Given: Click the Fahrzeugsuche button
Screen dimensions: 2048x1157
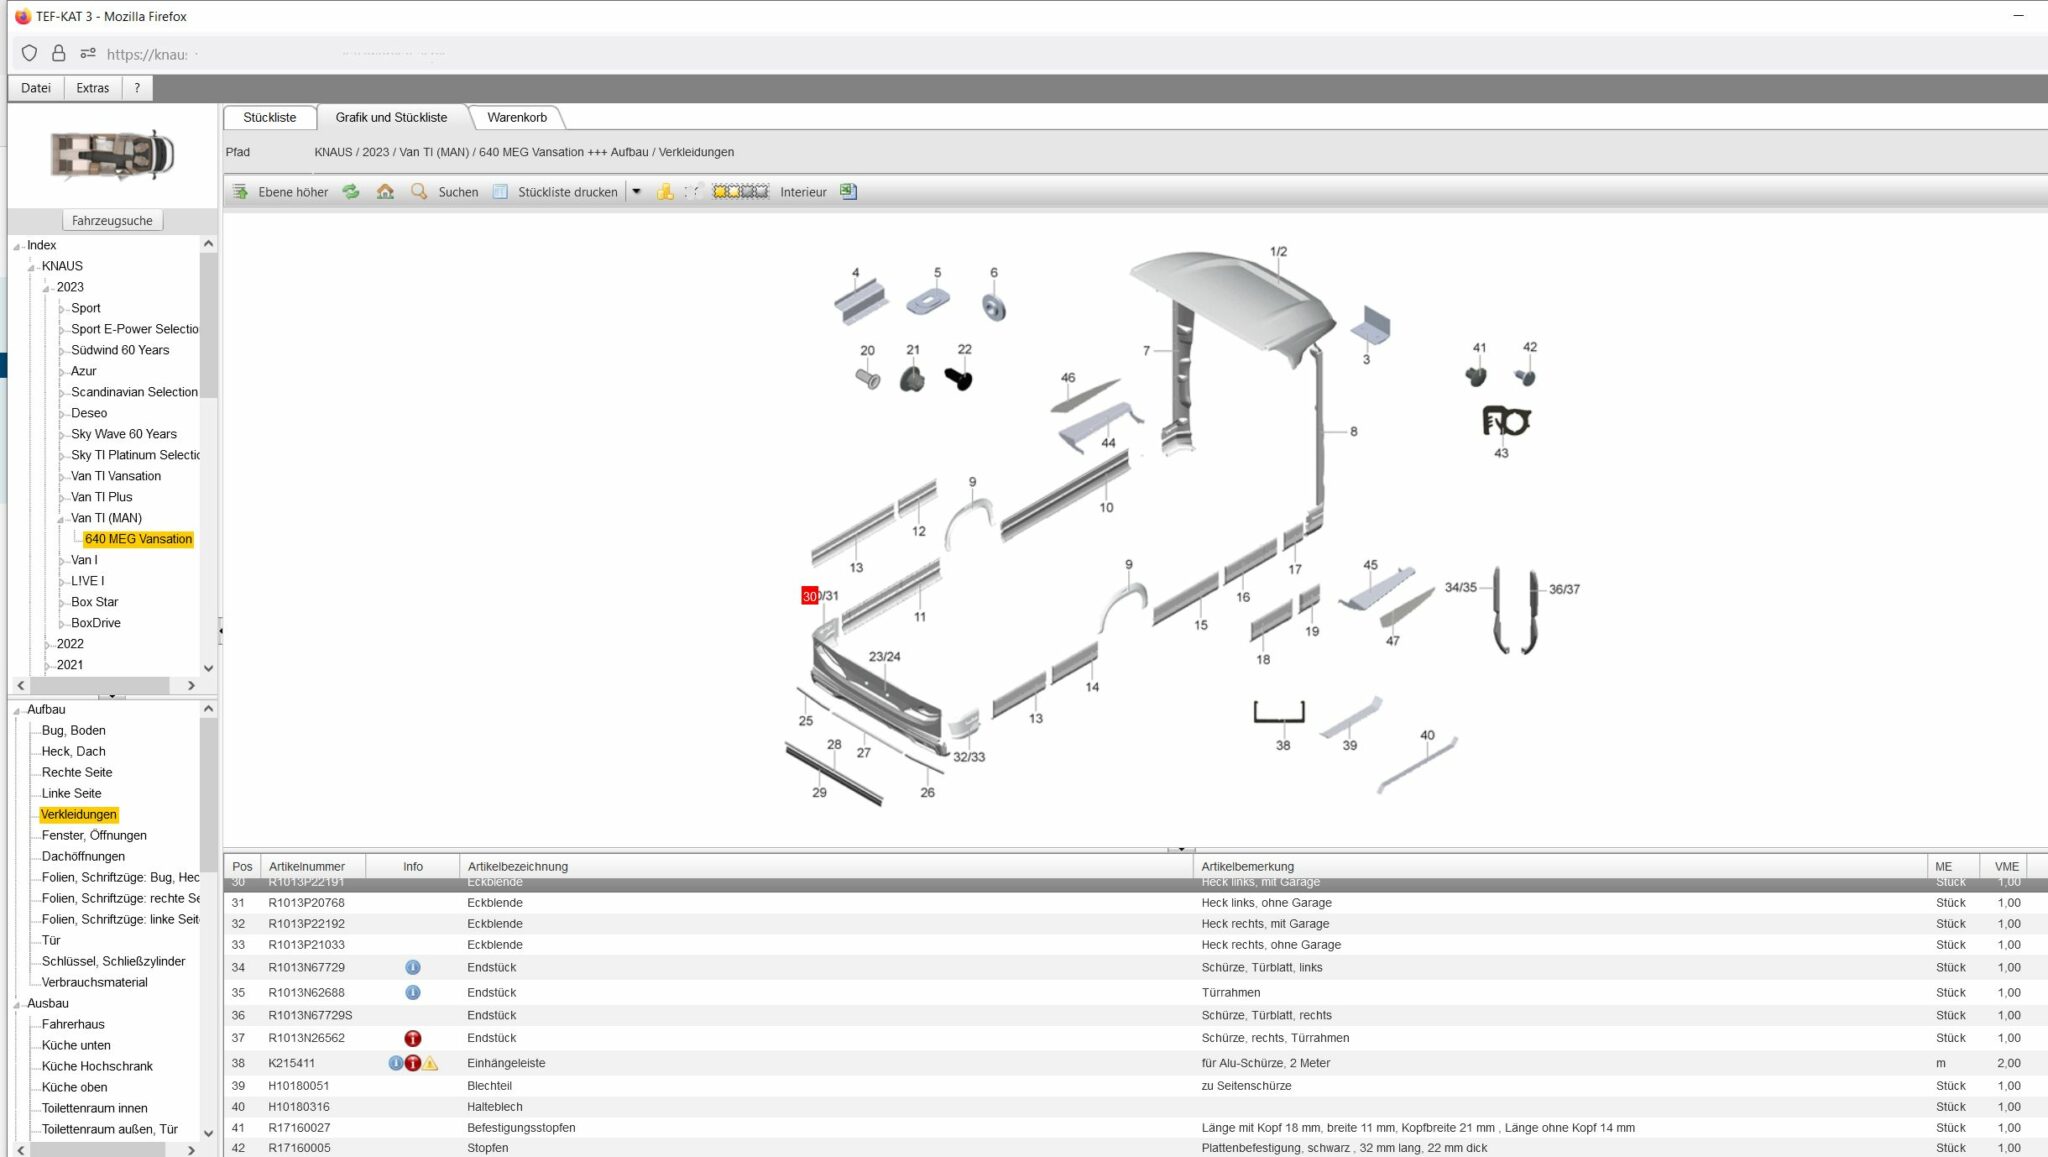Looking at the screenshot, I should coord(112,220).
